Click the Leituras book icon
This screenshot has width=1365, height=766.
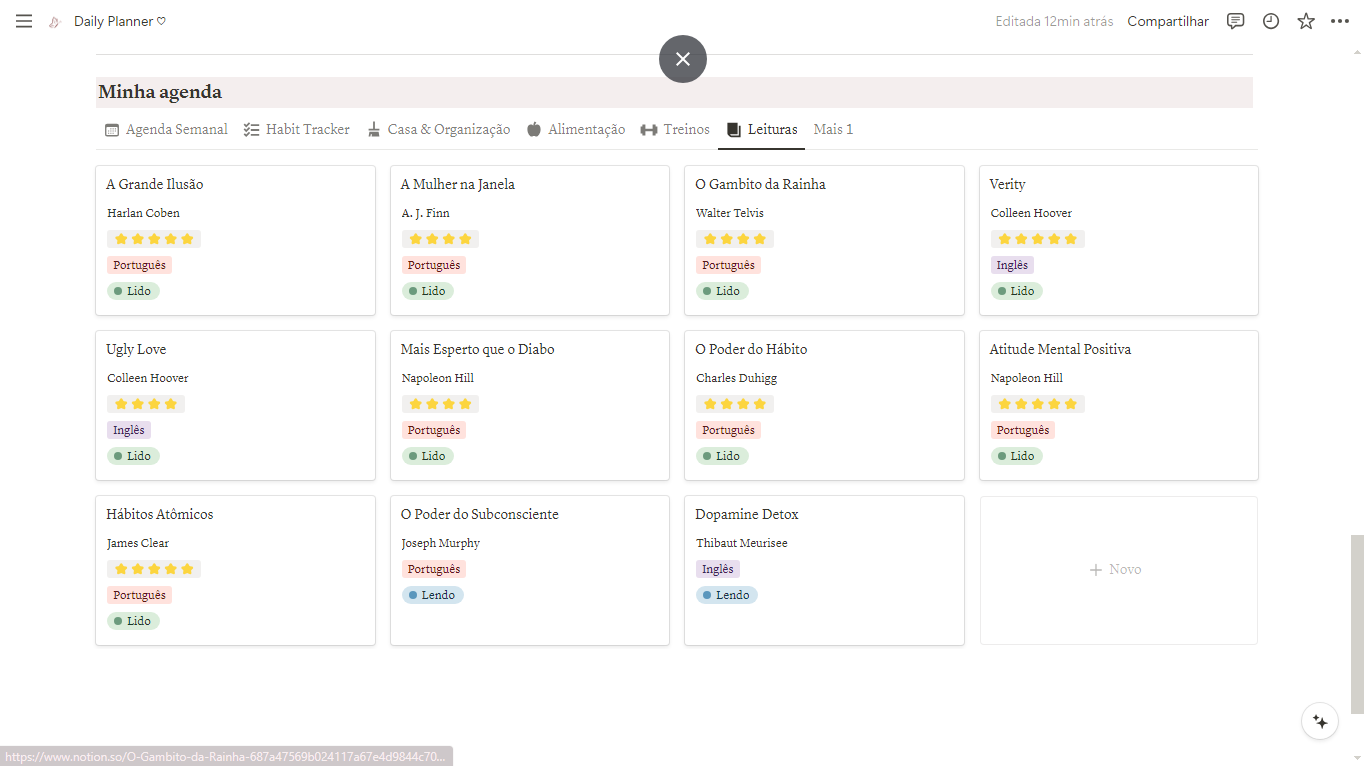[734, 130]
